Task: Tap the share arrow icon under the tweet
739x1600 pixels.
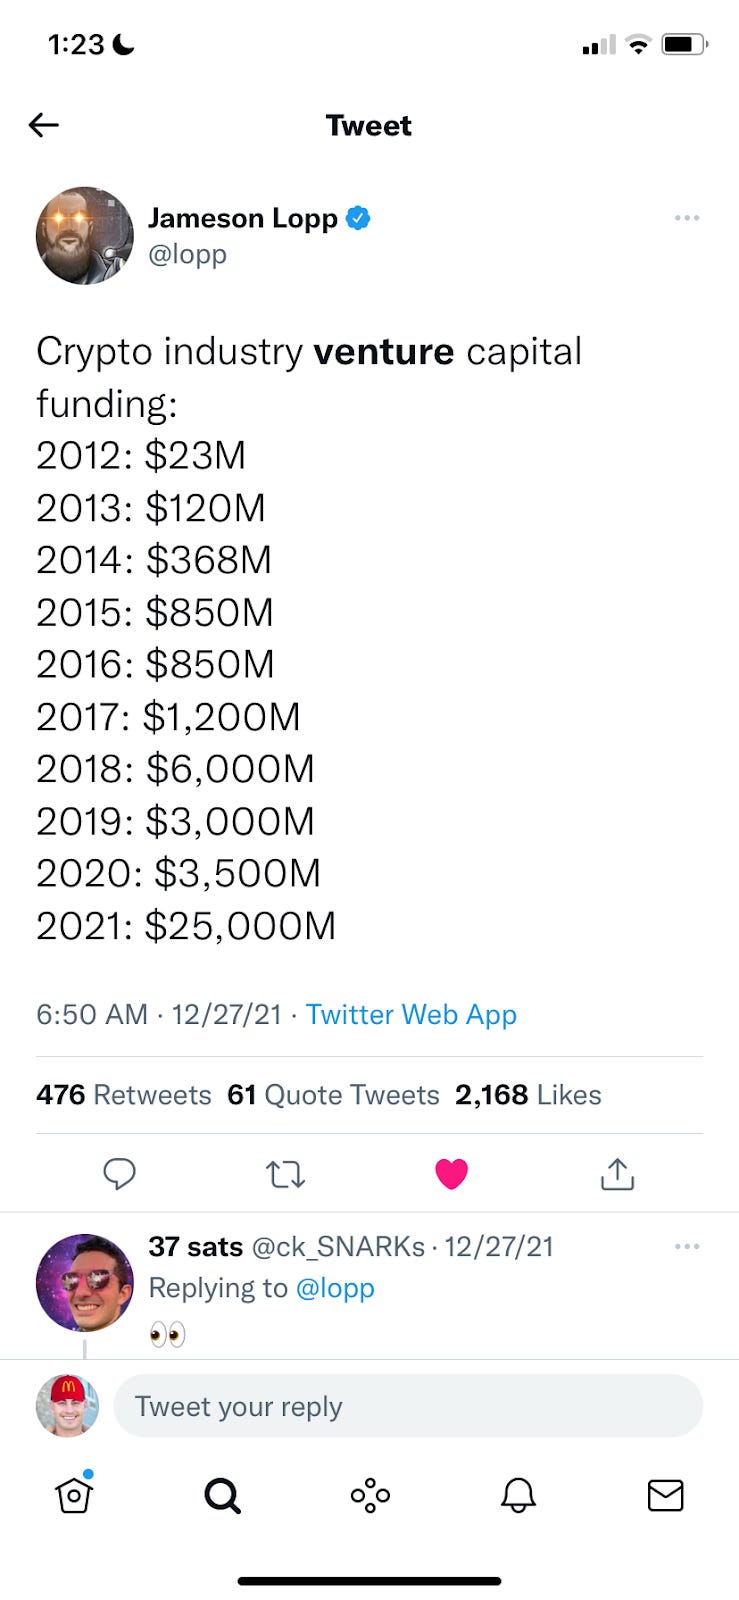Action: [617, 1174]
